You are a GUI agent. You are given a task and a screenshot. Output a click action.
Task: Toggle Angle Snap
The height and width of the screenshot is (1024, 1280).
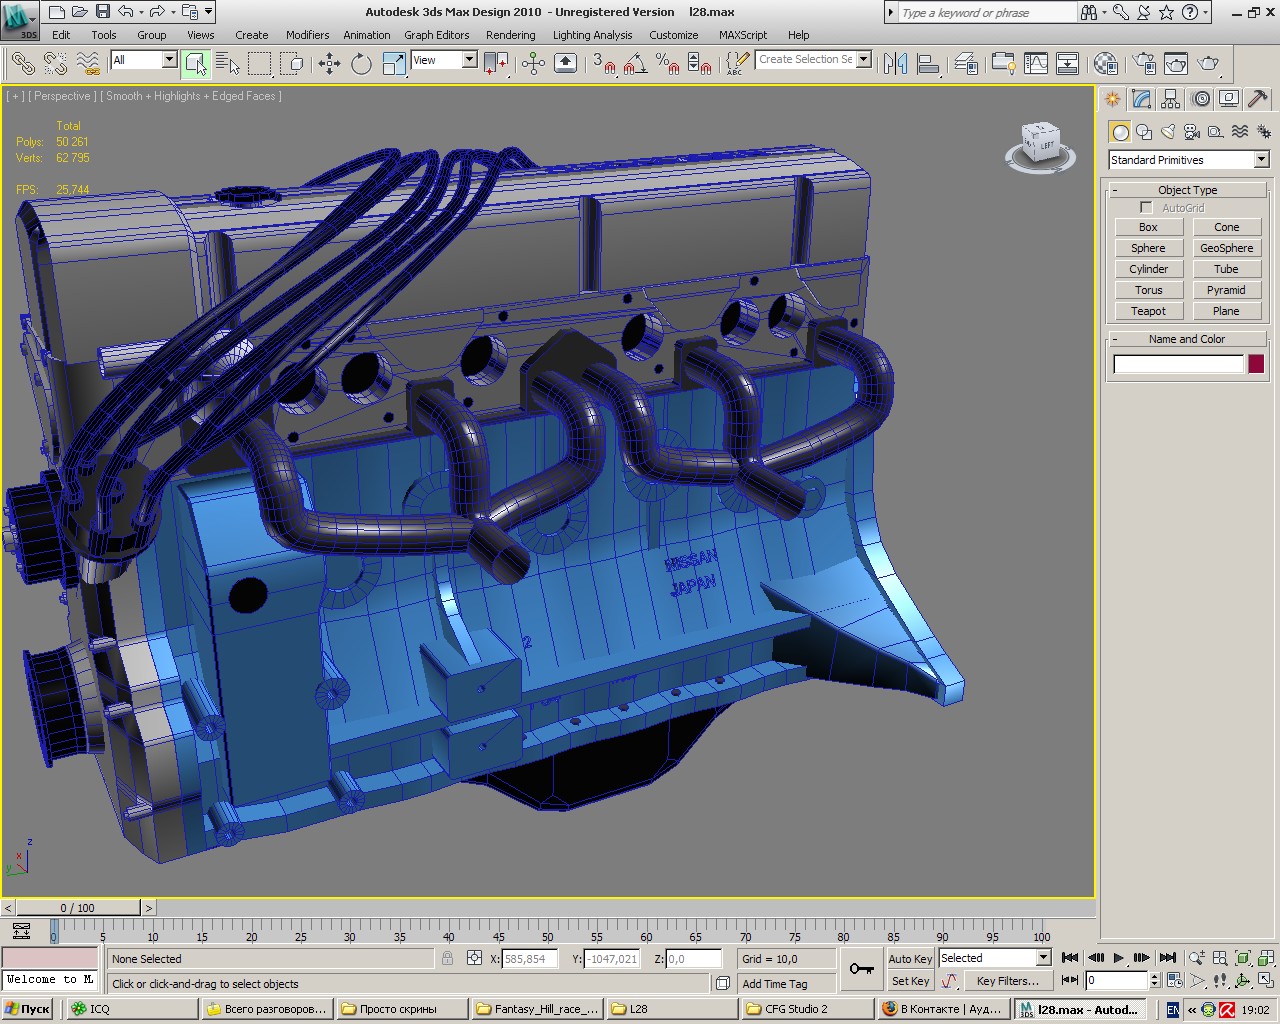635,63
